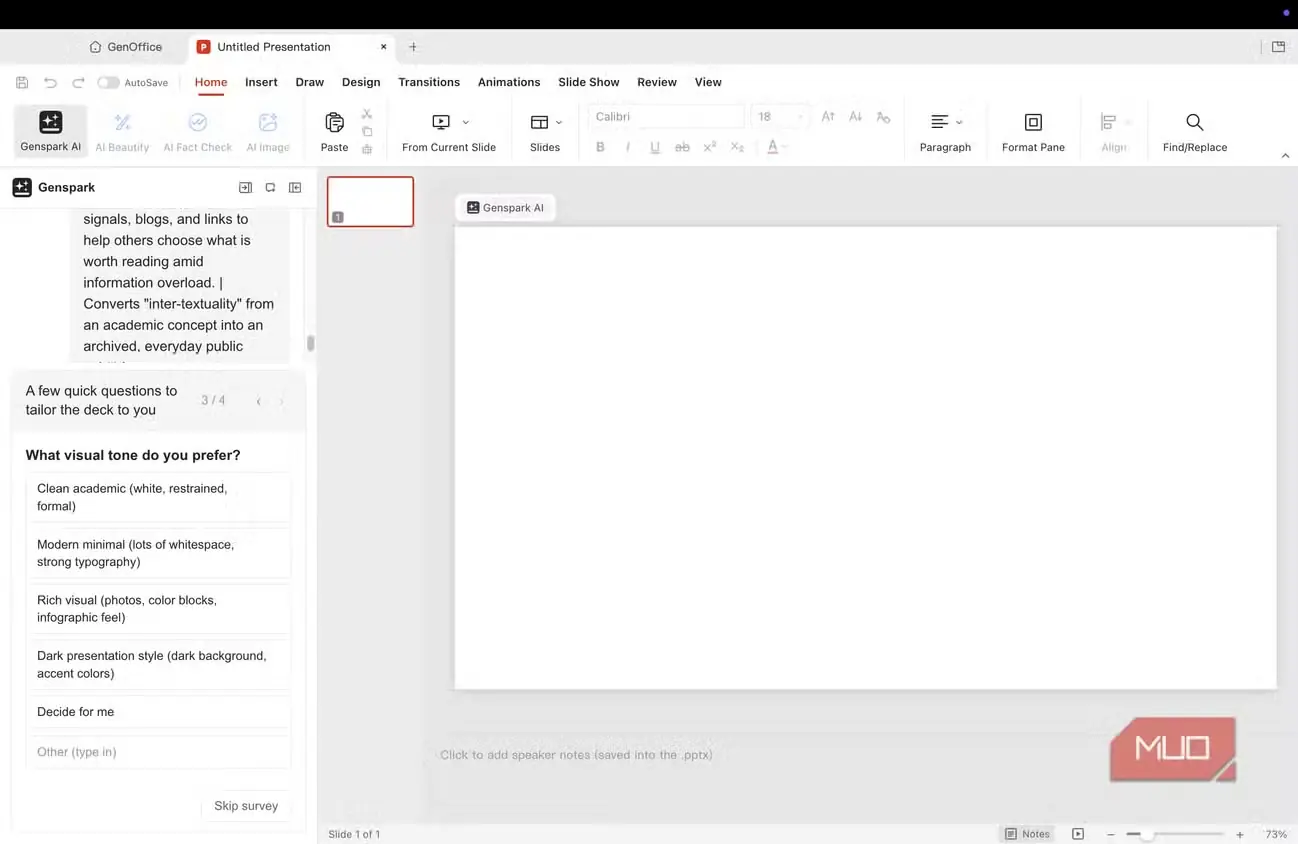The image size is (1298, 844).
Task: Toggle the AutoSave switch
Action: (x=108, y=82)
